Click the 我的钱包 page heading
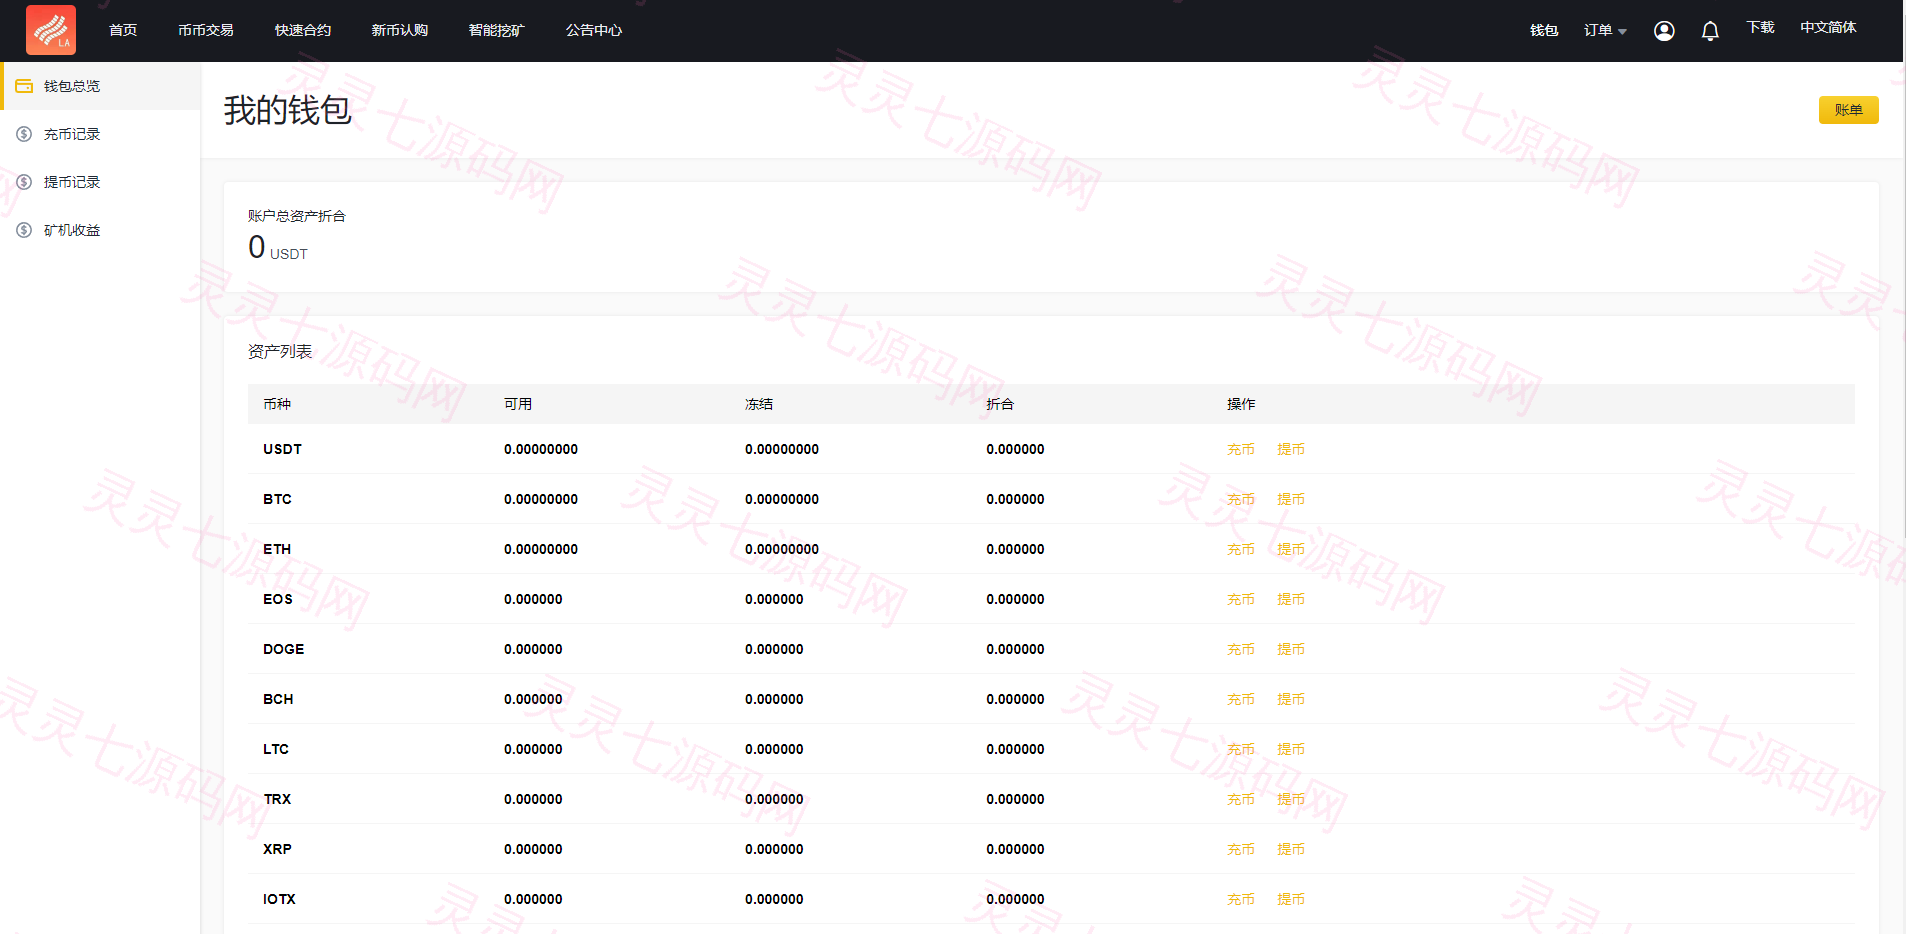Viewport: 1906px width, 934px height. tap(288, 110)
